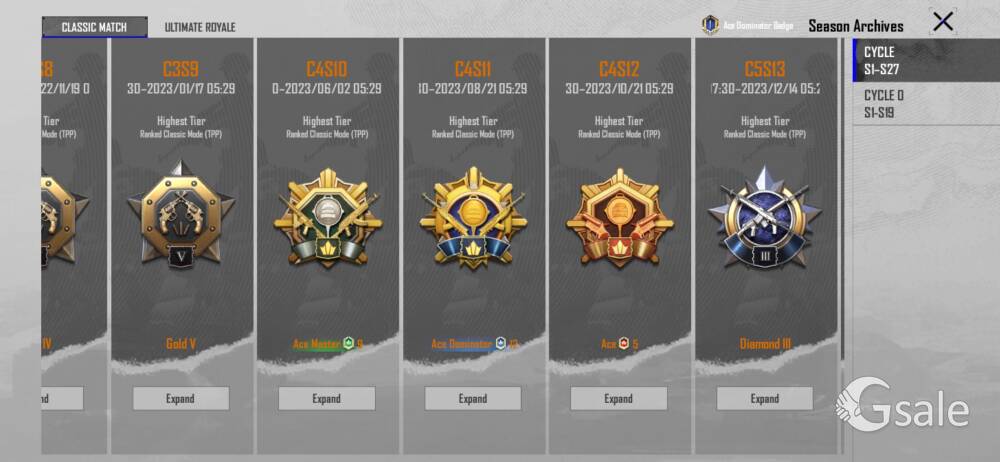This screenshot has height=462, width=1000.
Task: Click the small green Ace Master star icon
Action: pos(348,343)
